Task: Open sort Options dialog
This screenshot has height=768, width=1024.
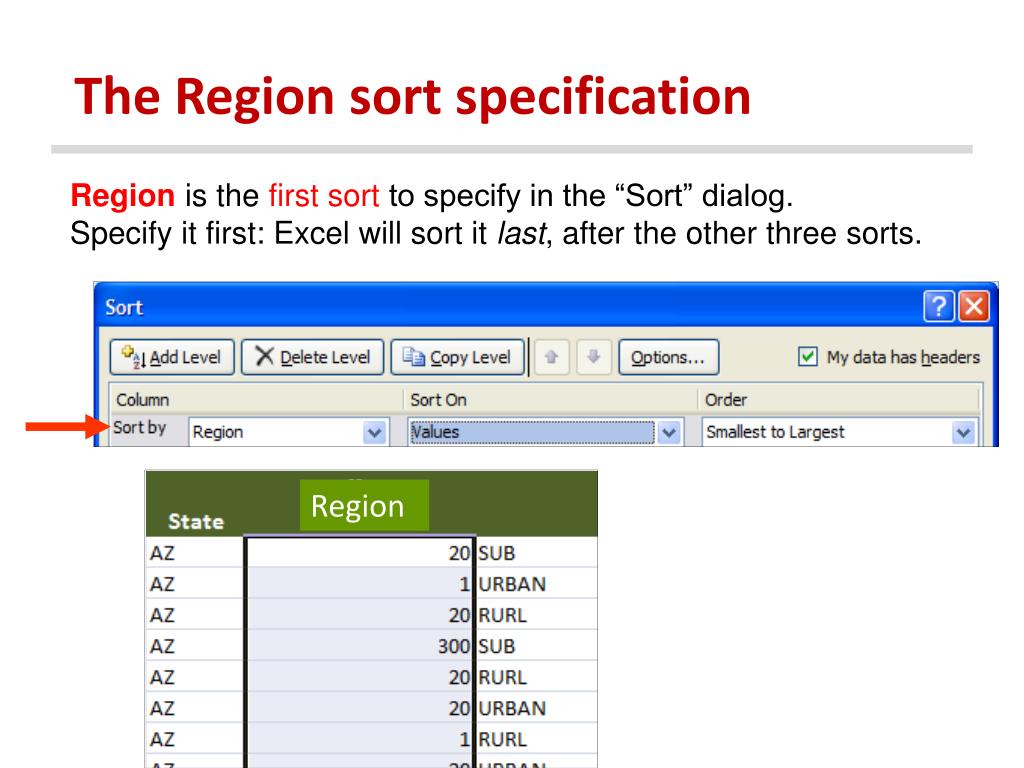Action: click(668, 357)
